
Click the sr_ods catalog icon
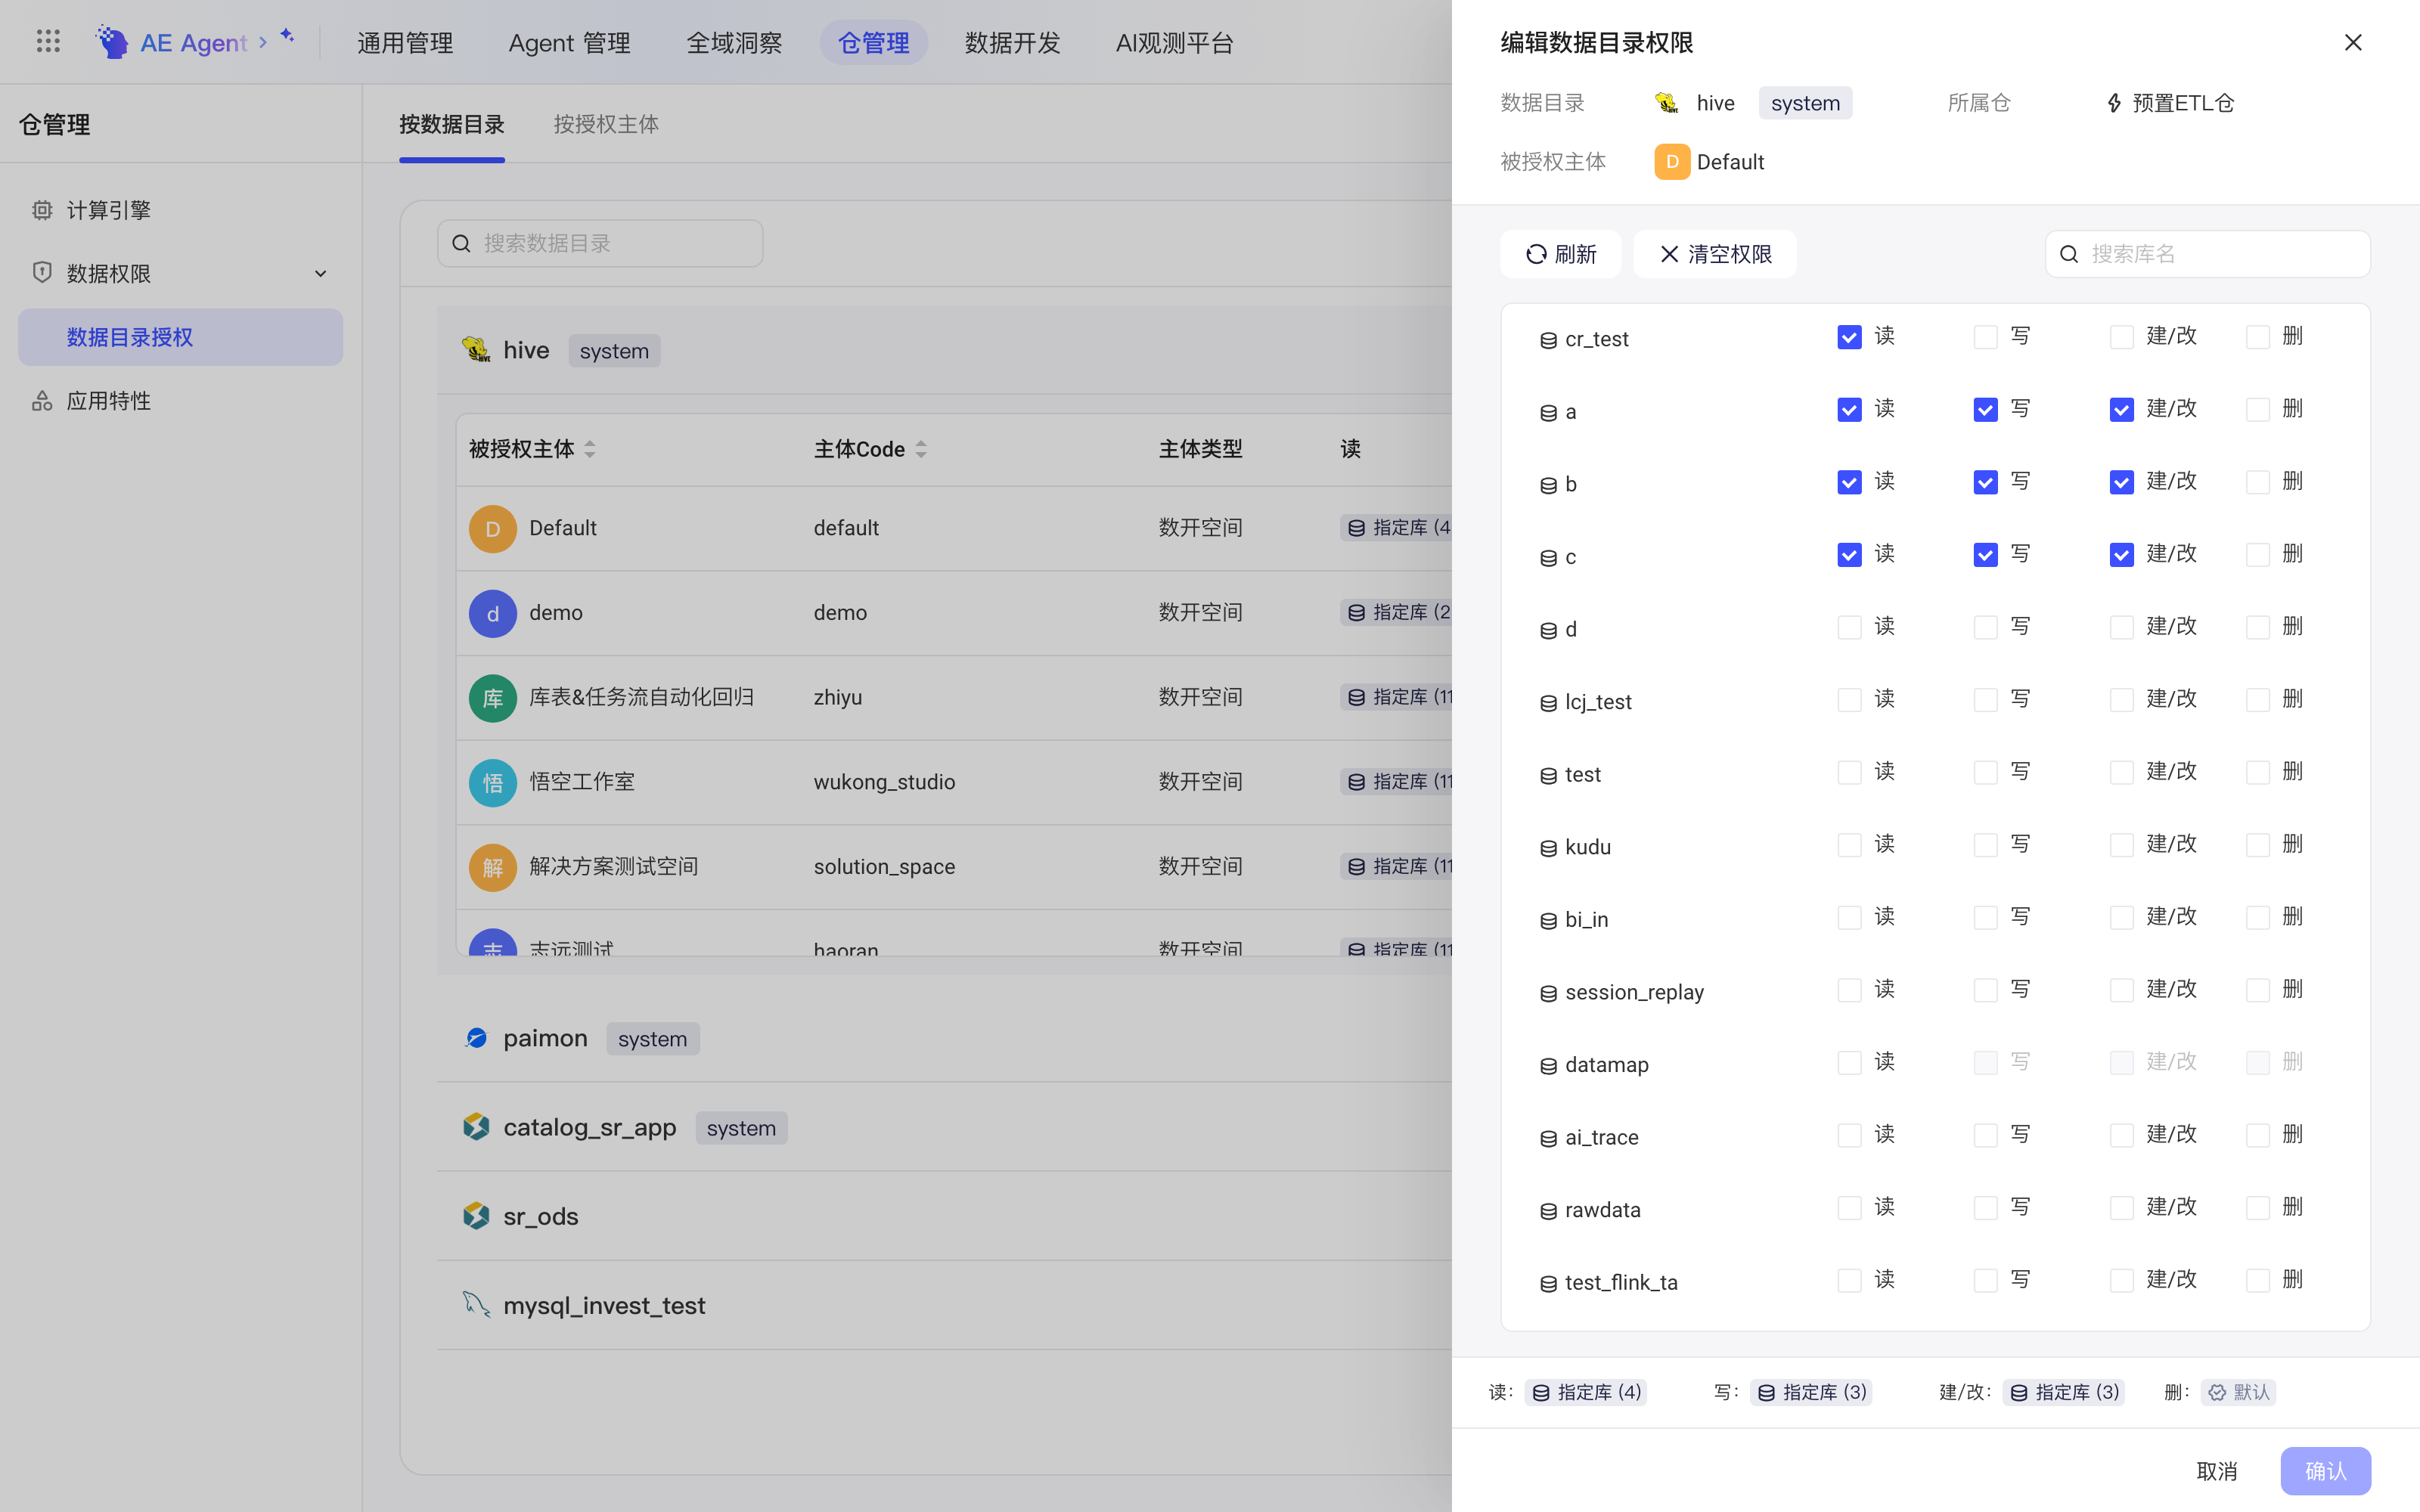pos(476,1216)
